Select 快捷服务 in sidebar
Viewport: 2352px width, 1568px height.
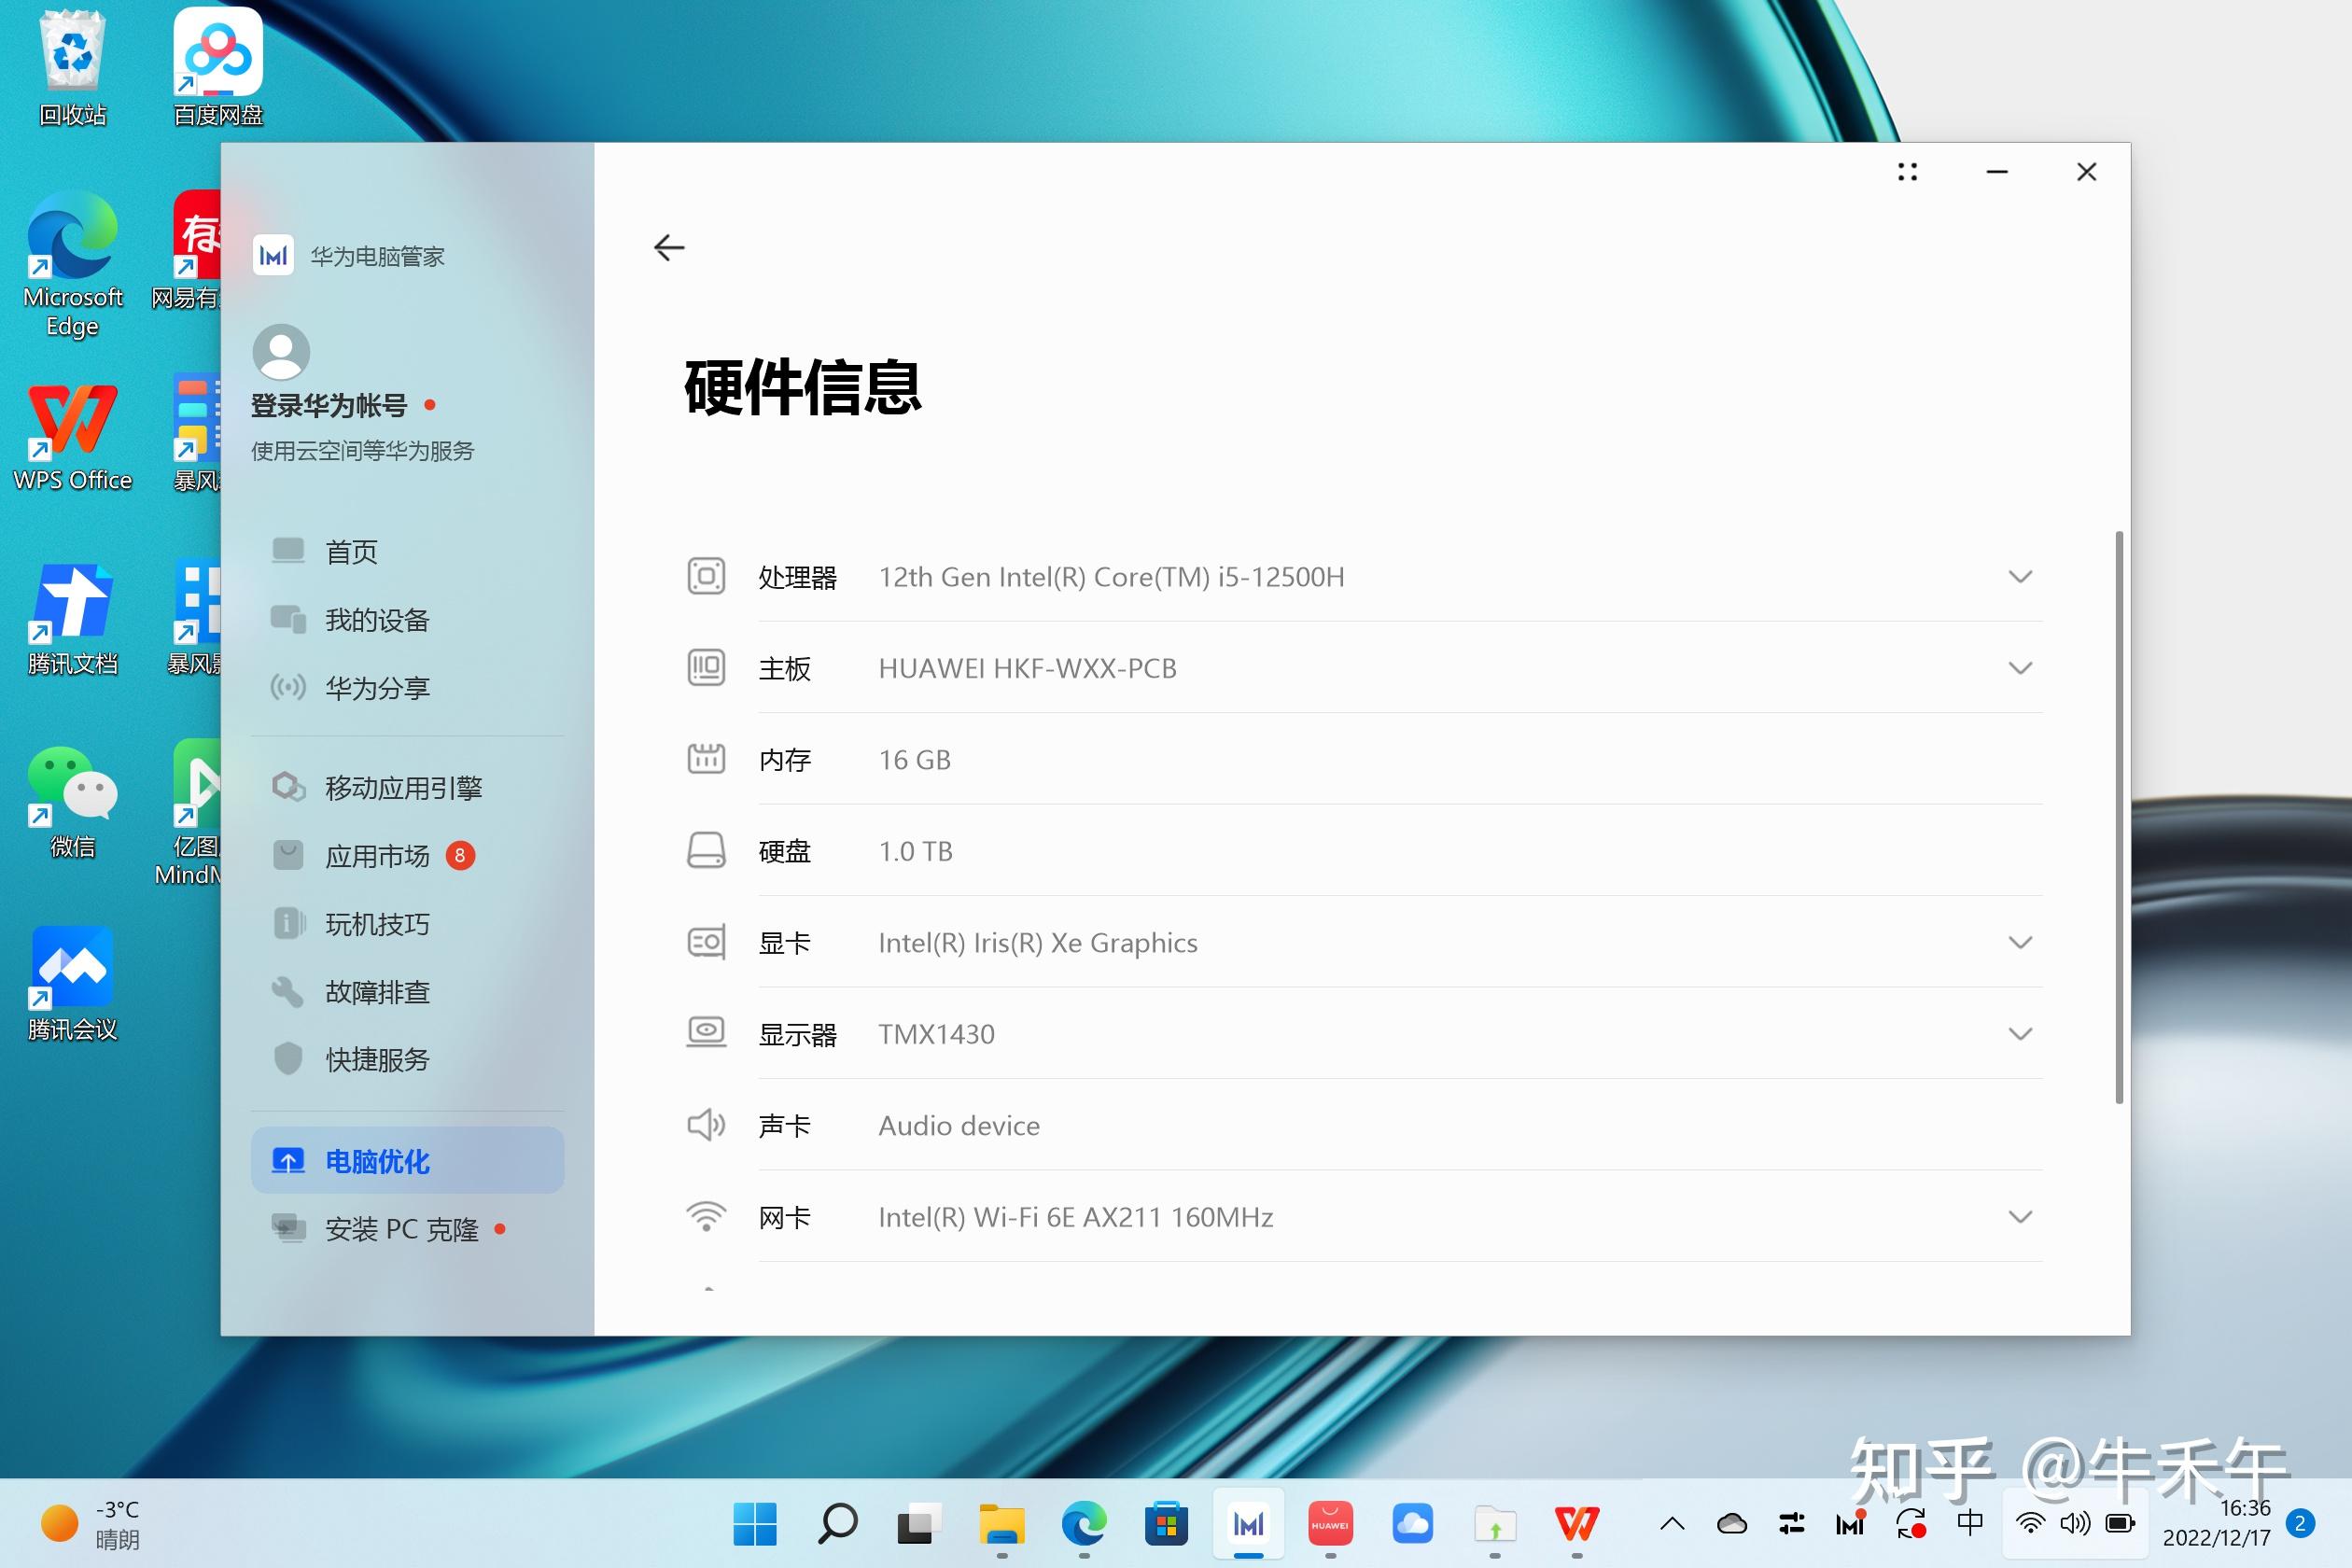(407, 1059)
